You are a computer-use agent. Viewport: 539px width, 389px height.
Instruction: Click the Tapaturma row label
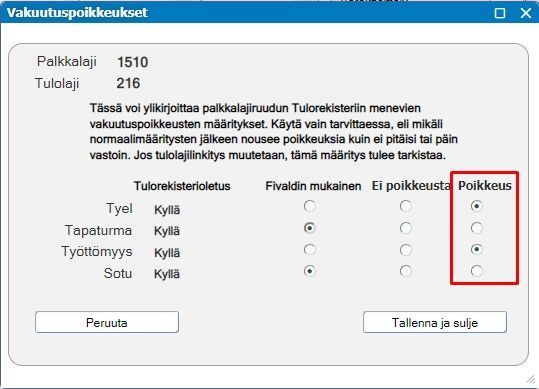click(x=98, y=230)
